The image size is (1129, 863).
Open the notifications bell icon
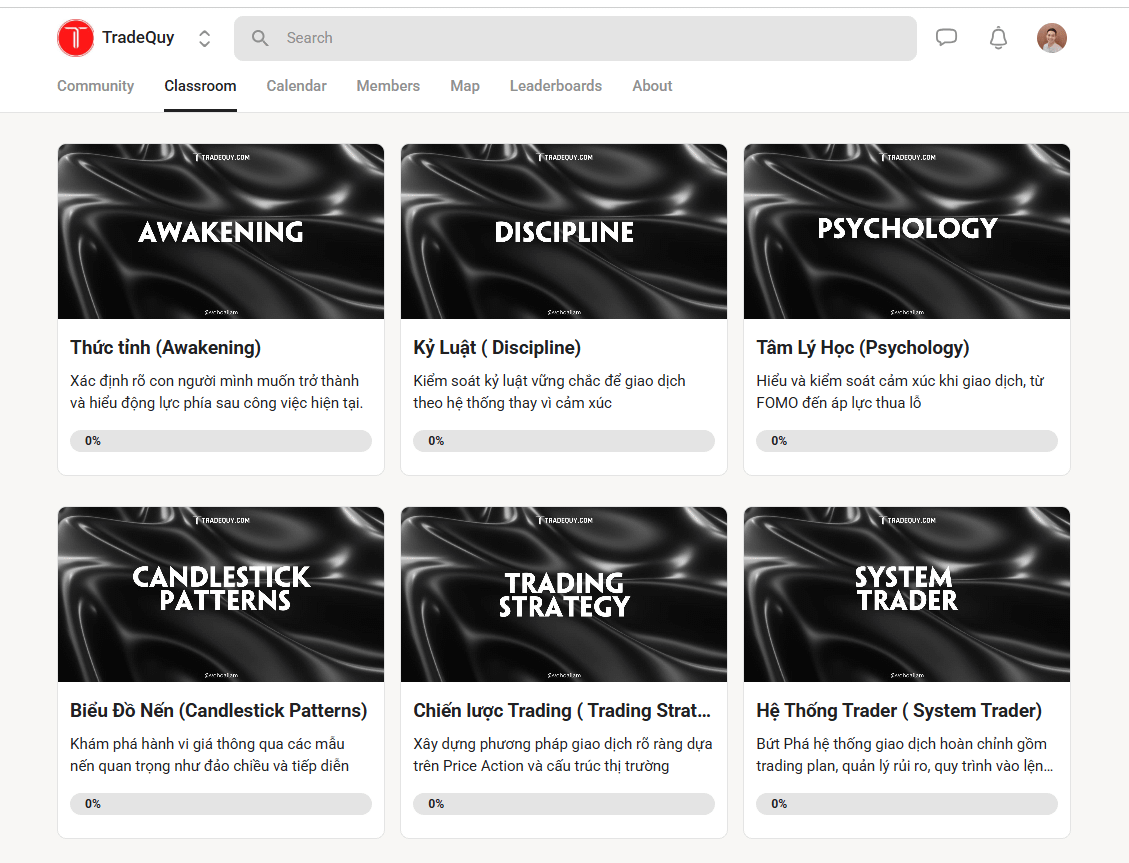998,38
